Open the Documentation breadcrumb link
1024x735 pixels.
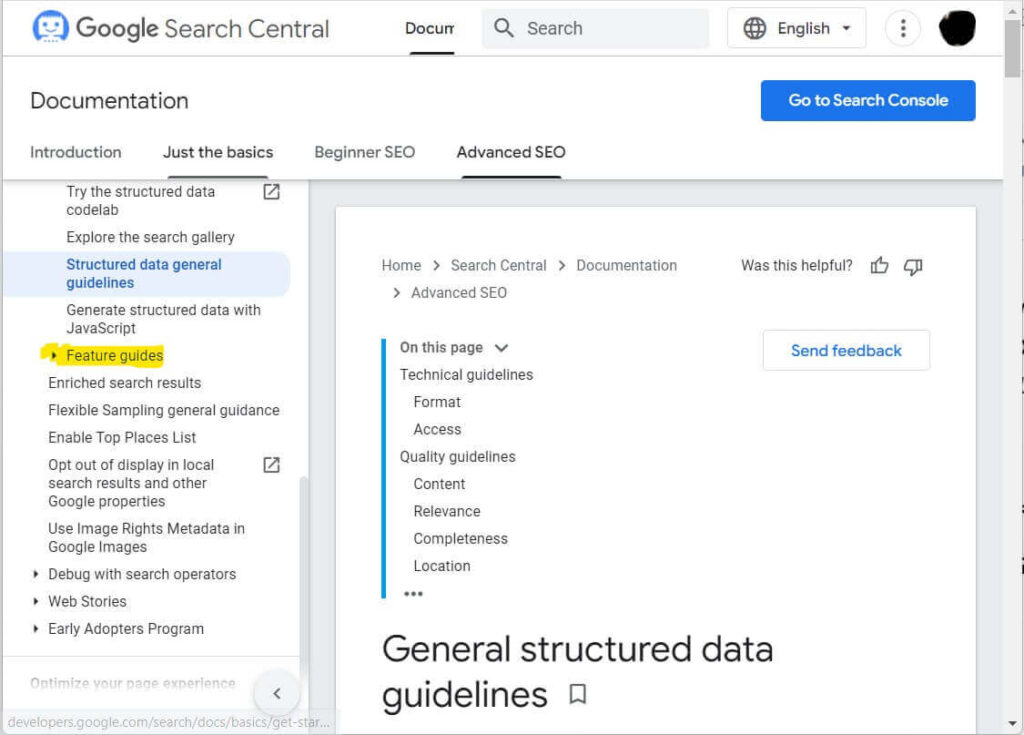click(x=626, y=265)
